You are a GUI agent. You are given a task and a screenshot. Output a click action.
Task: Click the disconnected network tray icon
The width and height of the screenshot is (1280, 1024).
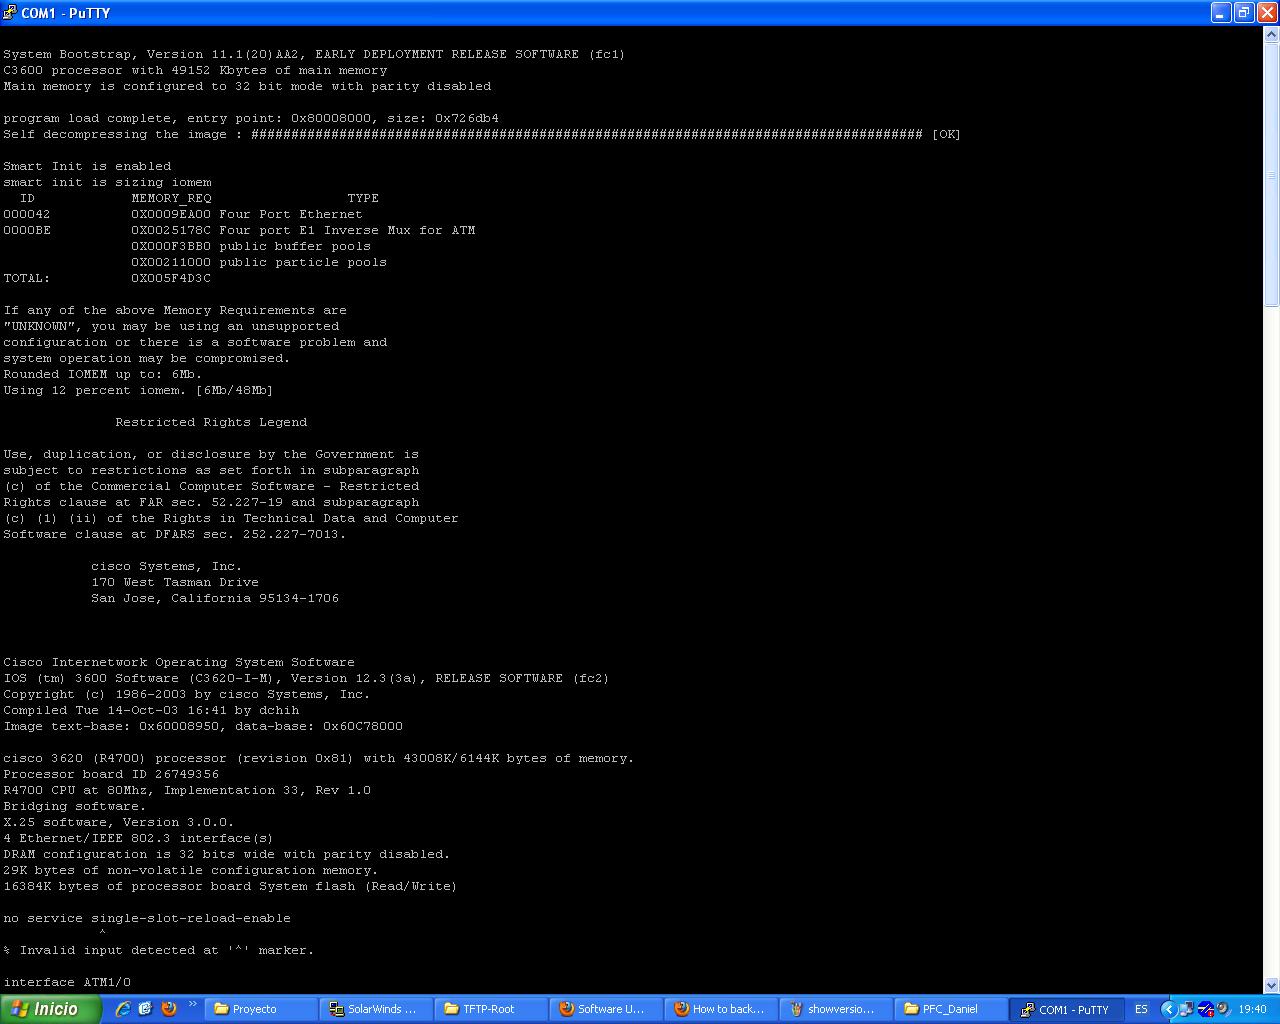[x=1205, y=1009]
